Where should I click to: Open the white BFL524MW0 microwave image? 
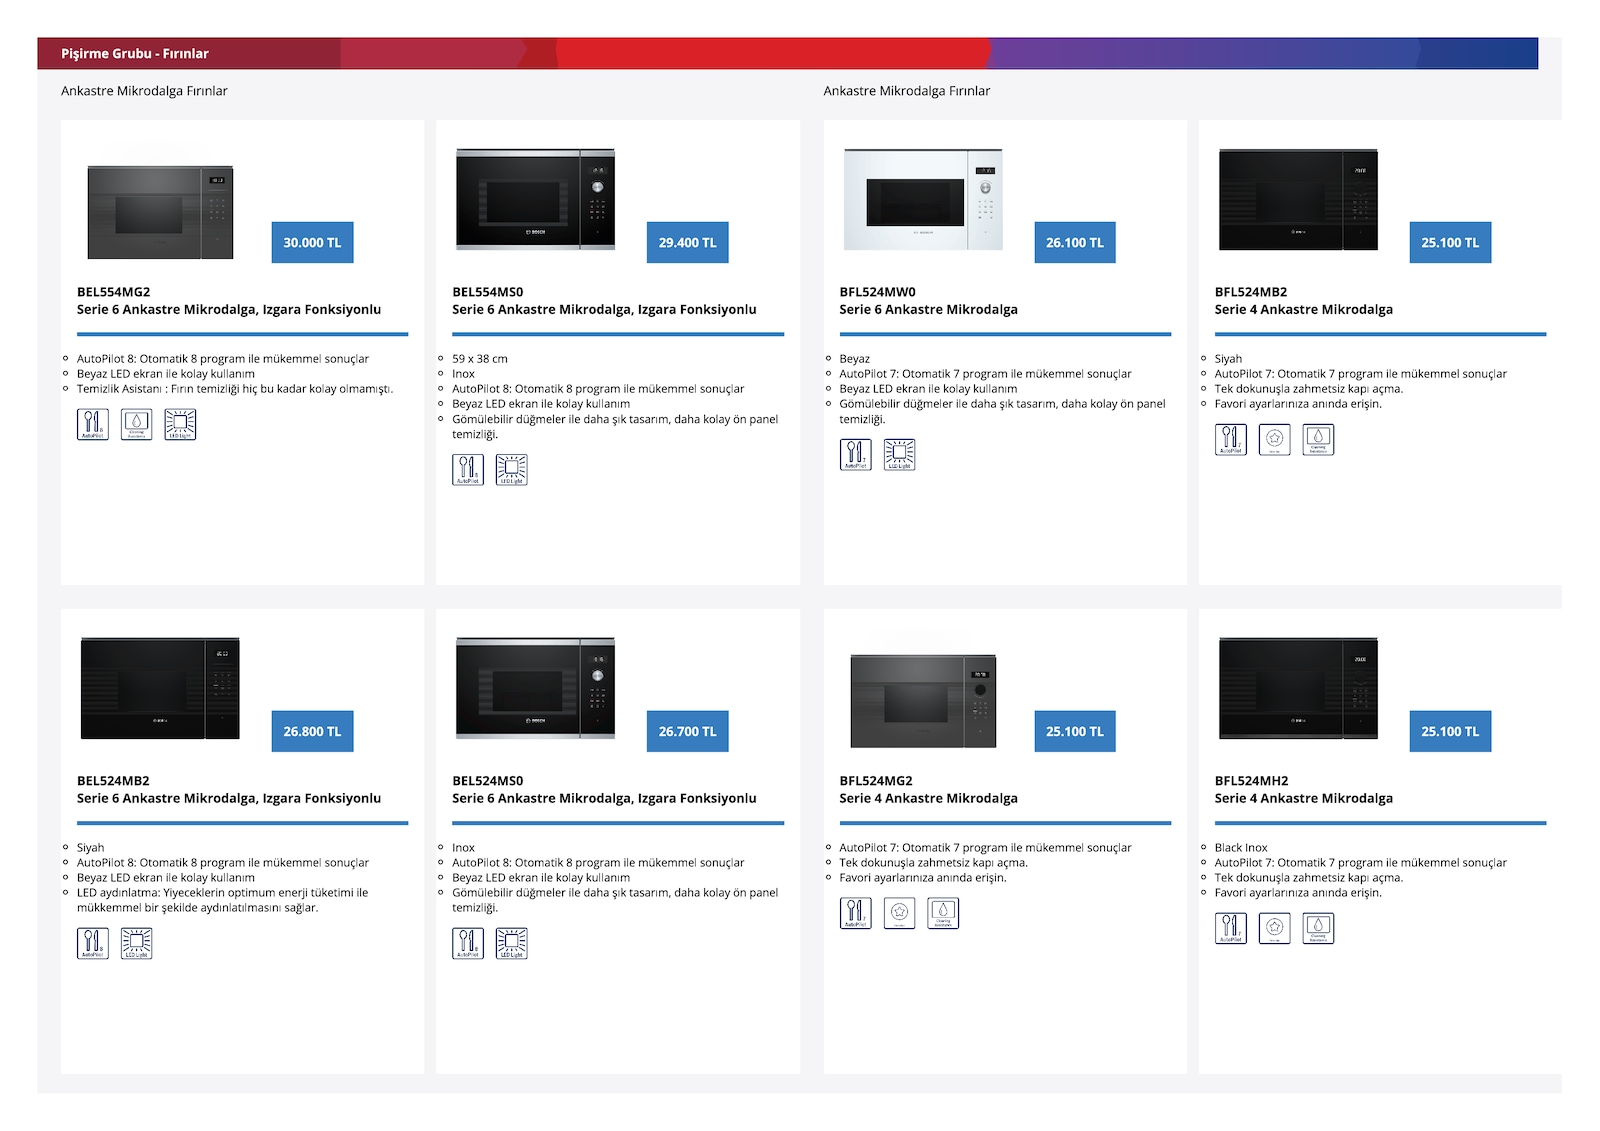pos(923,199)
